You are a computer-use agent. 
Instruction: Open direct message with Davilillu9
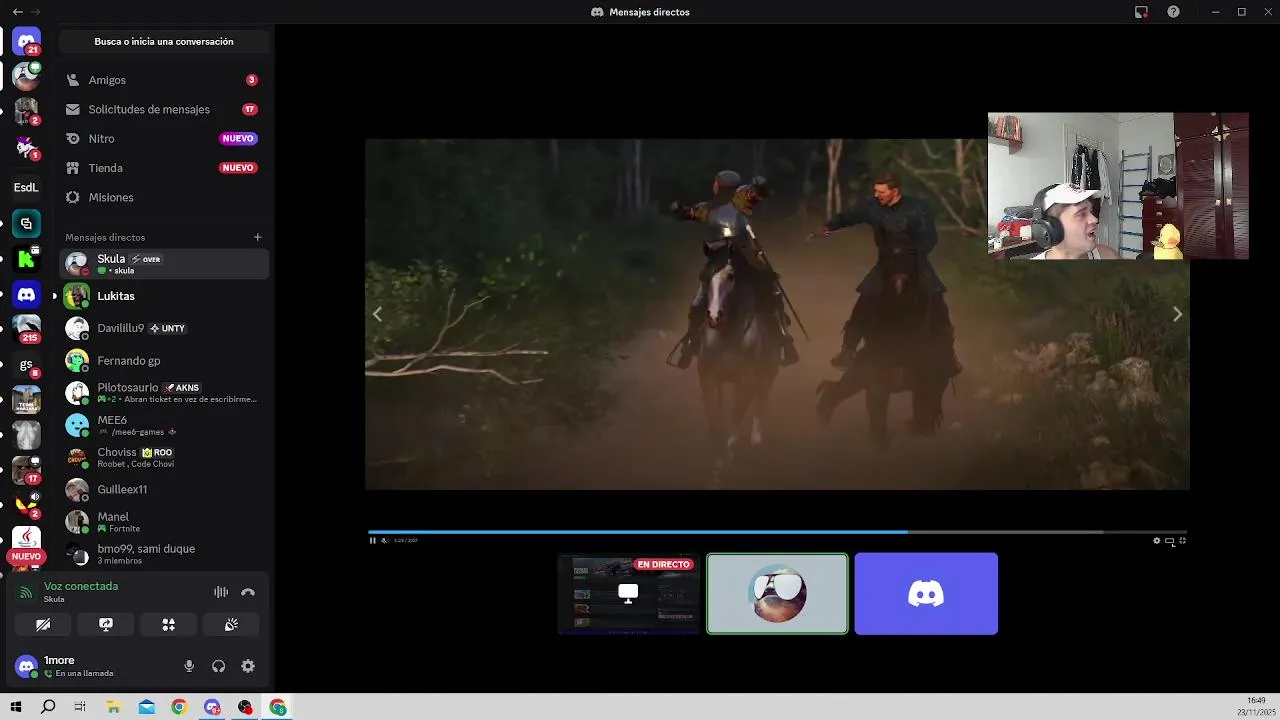pos(163,328)
